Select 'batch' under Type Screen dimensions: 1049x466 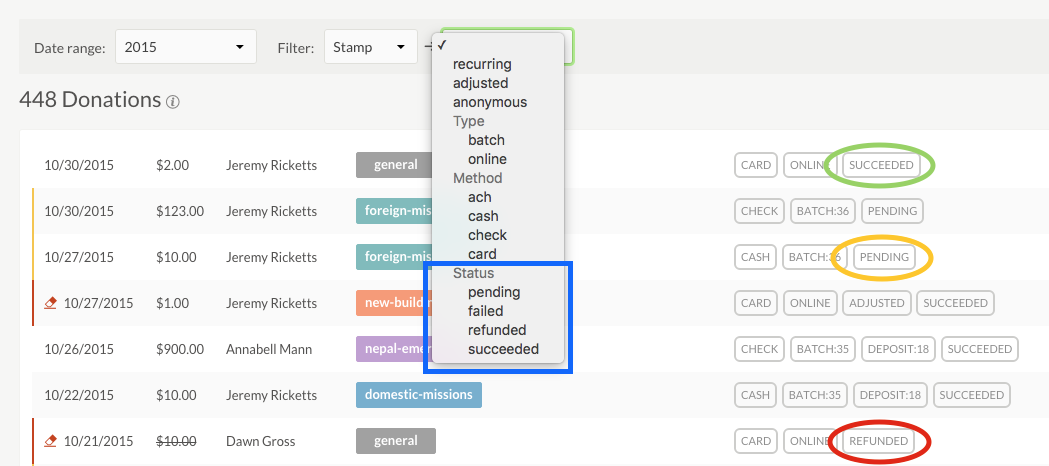pos(486,140)
